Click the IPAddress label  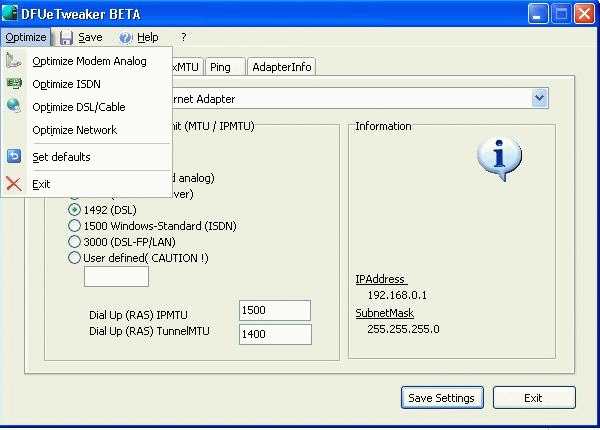[x=381, y=279]
